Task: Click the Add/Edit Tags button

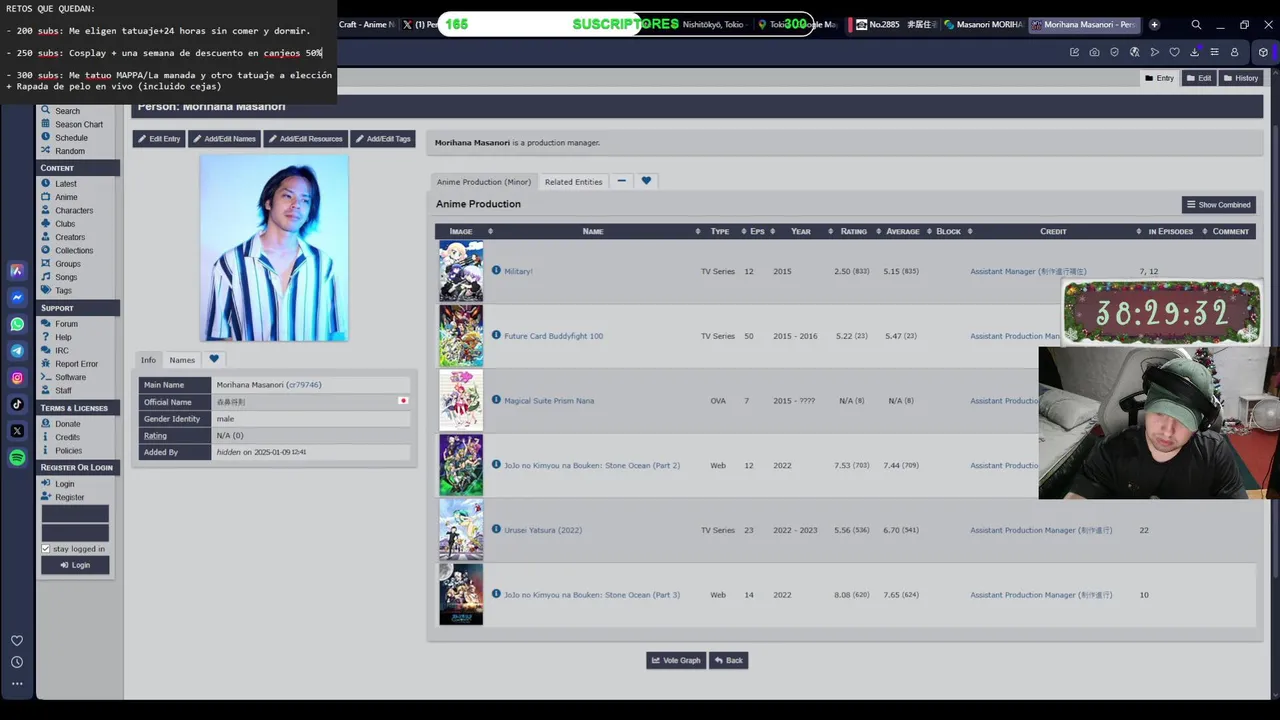Action: pyautogui.click(x=383, y=139)
